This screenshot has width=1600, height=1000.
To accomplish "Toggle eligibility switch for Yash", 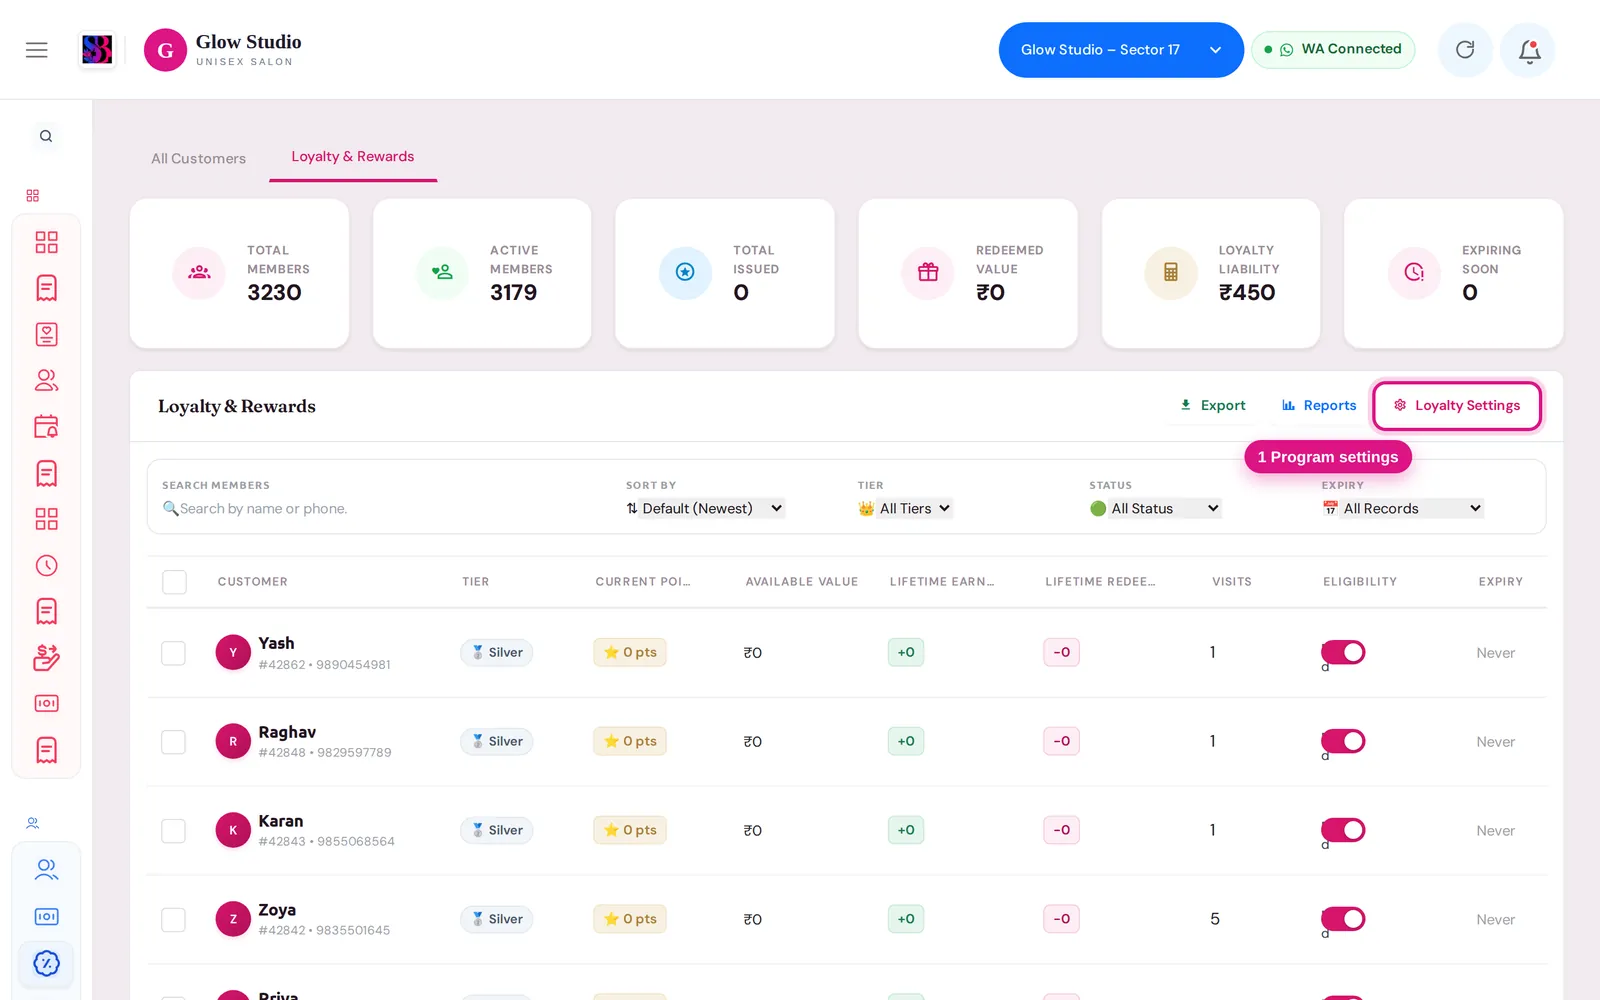I will 1343,653.
